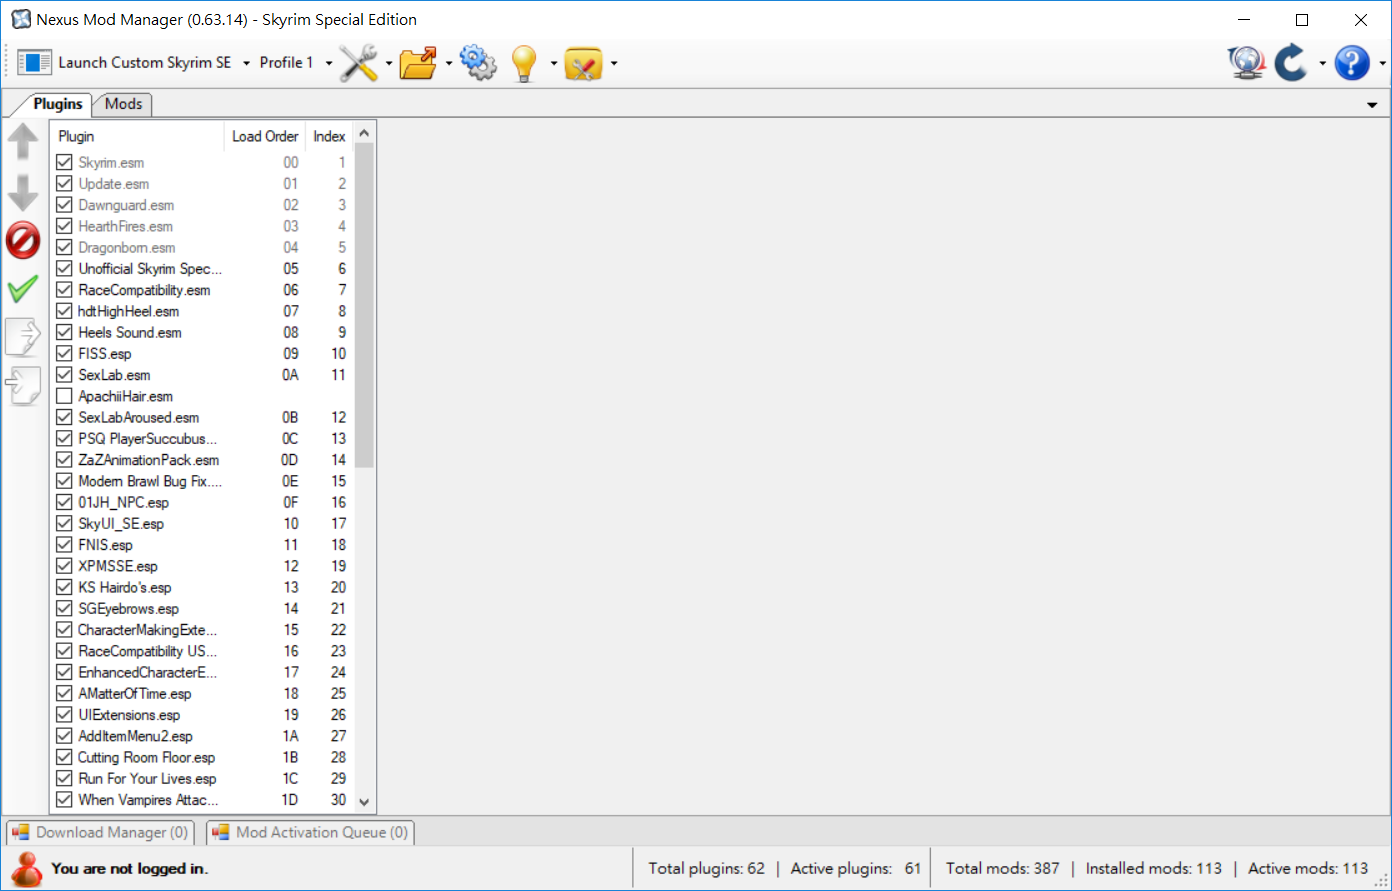Viewport: 1392px width, 891px height.
Task: Expand the refresh update dropdown arrow
Action: tap(1322, 63)
